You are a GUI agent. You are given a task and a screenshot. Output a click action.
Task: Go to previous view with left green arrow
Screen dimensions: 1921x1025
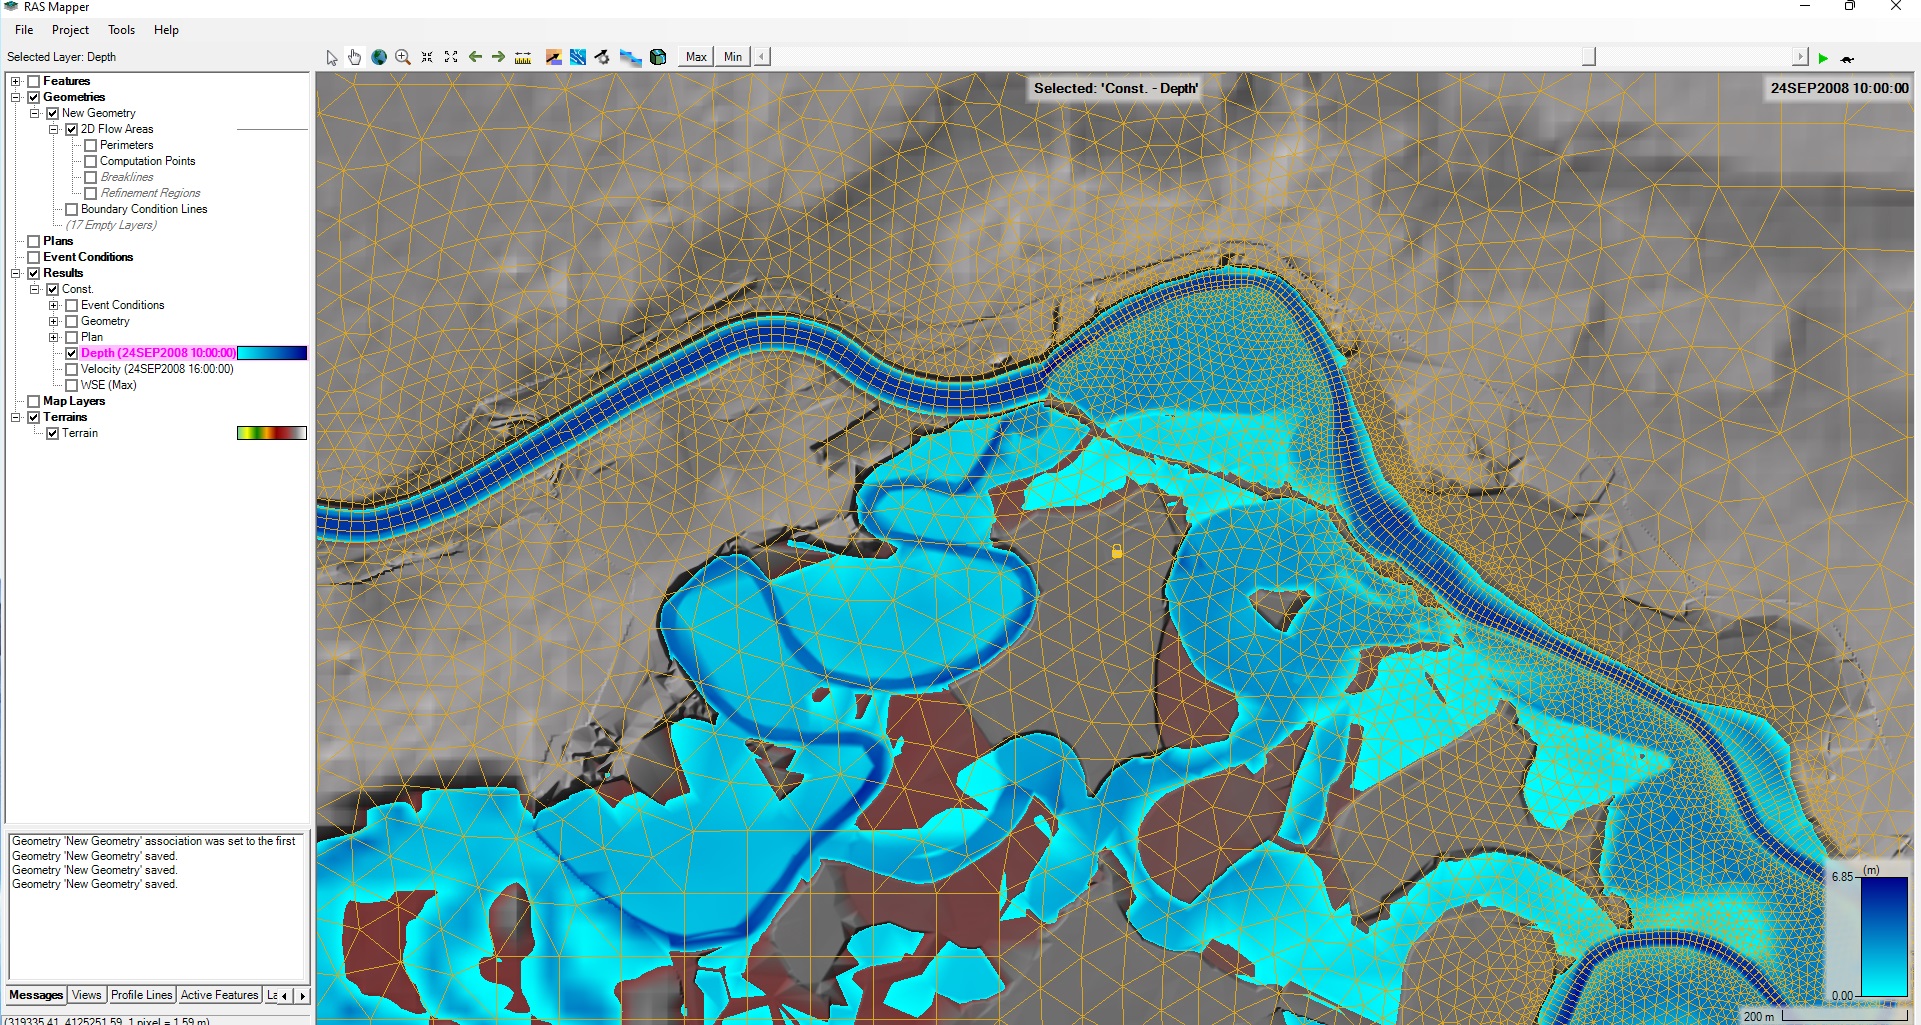coord(475,57)
